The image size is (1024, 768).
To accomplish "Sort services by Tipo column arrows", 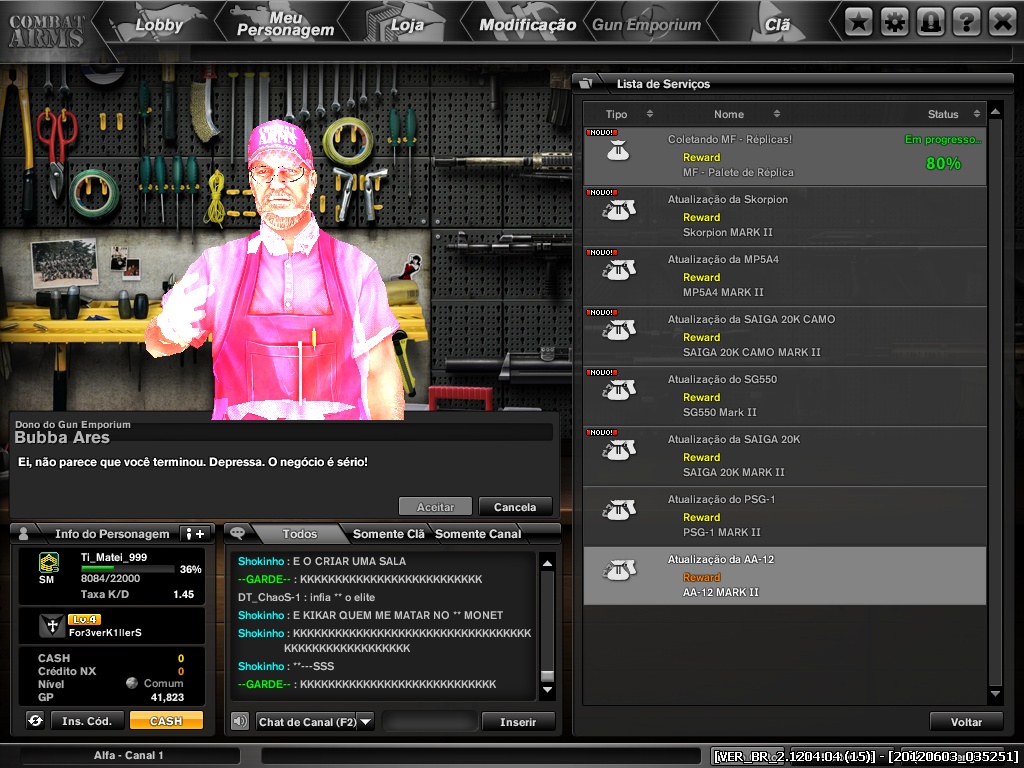I will coord(650,114).
